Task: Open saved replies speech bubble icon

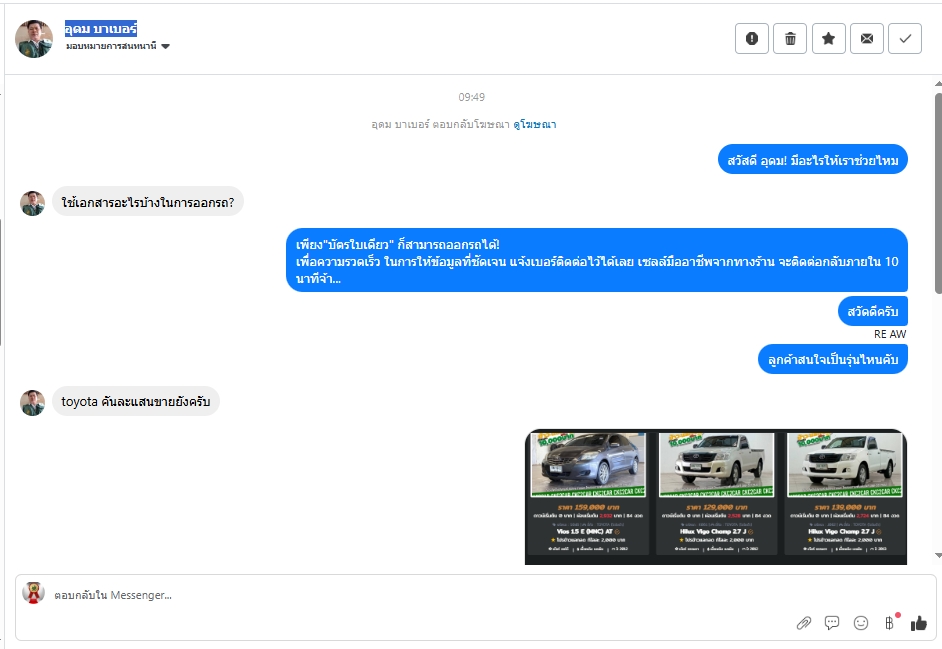Action: 832,623
